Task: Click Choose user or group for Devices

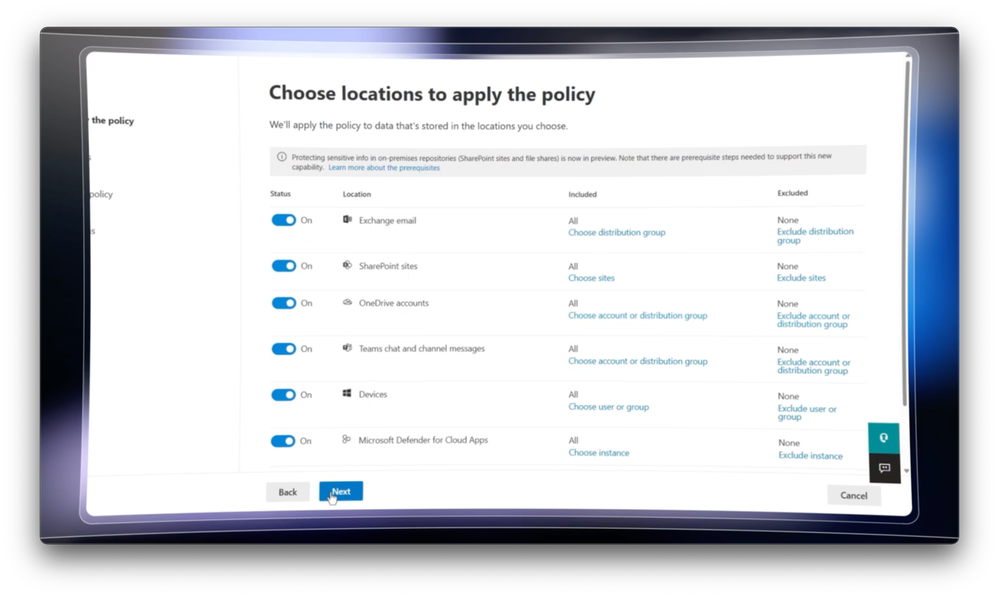Action: (608, 406)
